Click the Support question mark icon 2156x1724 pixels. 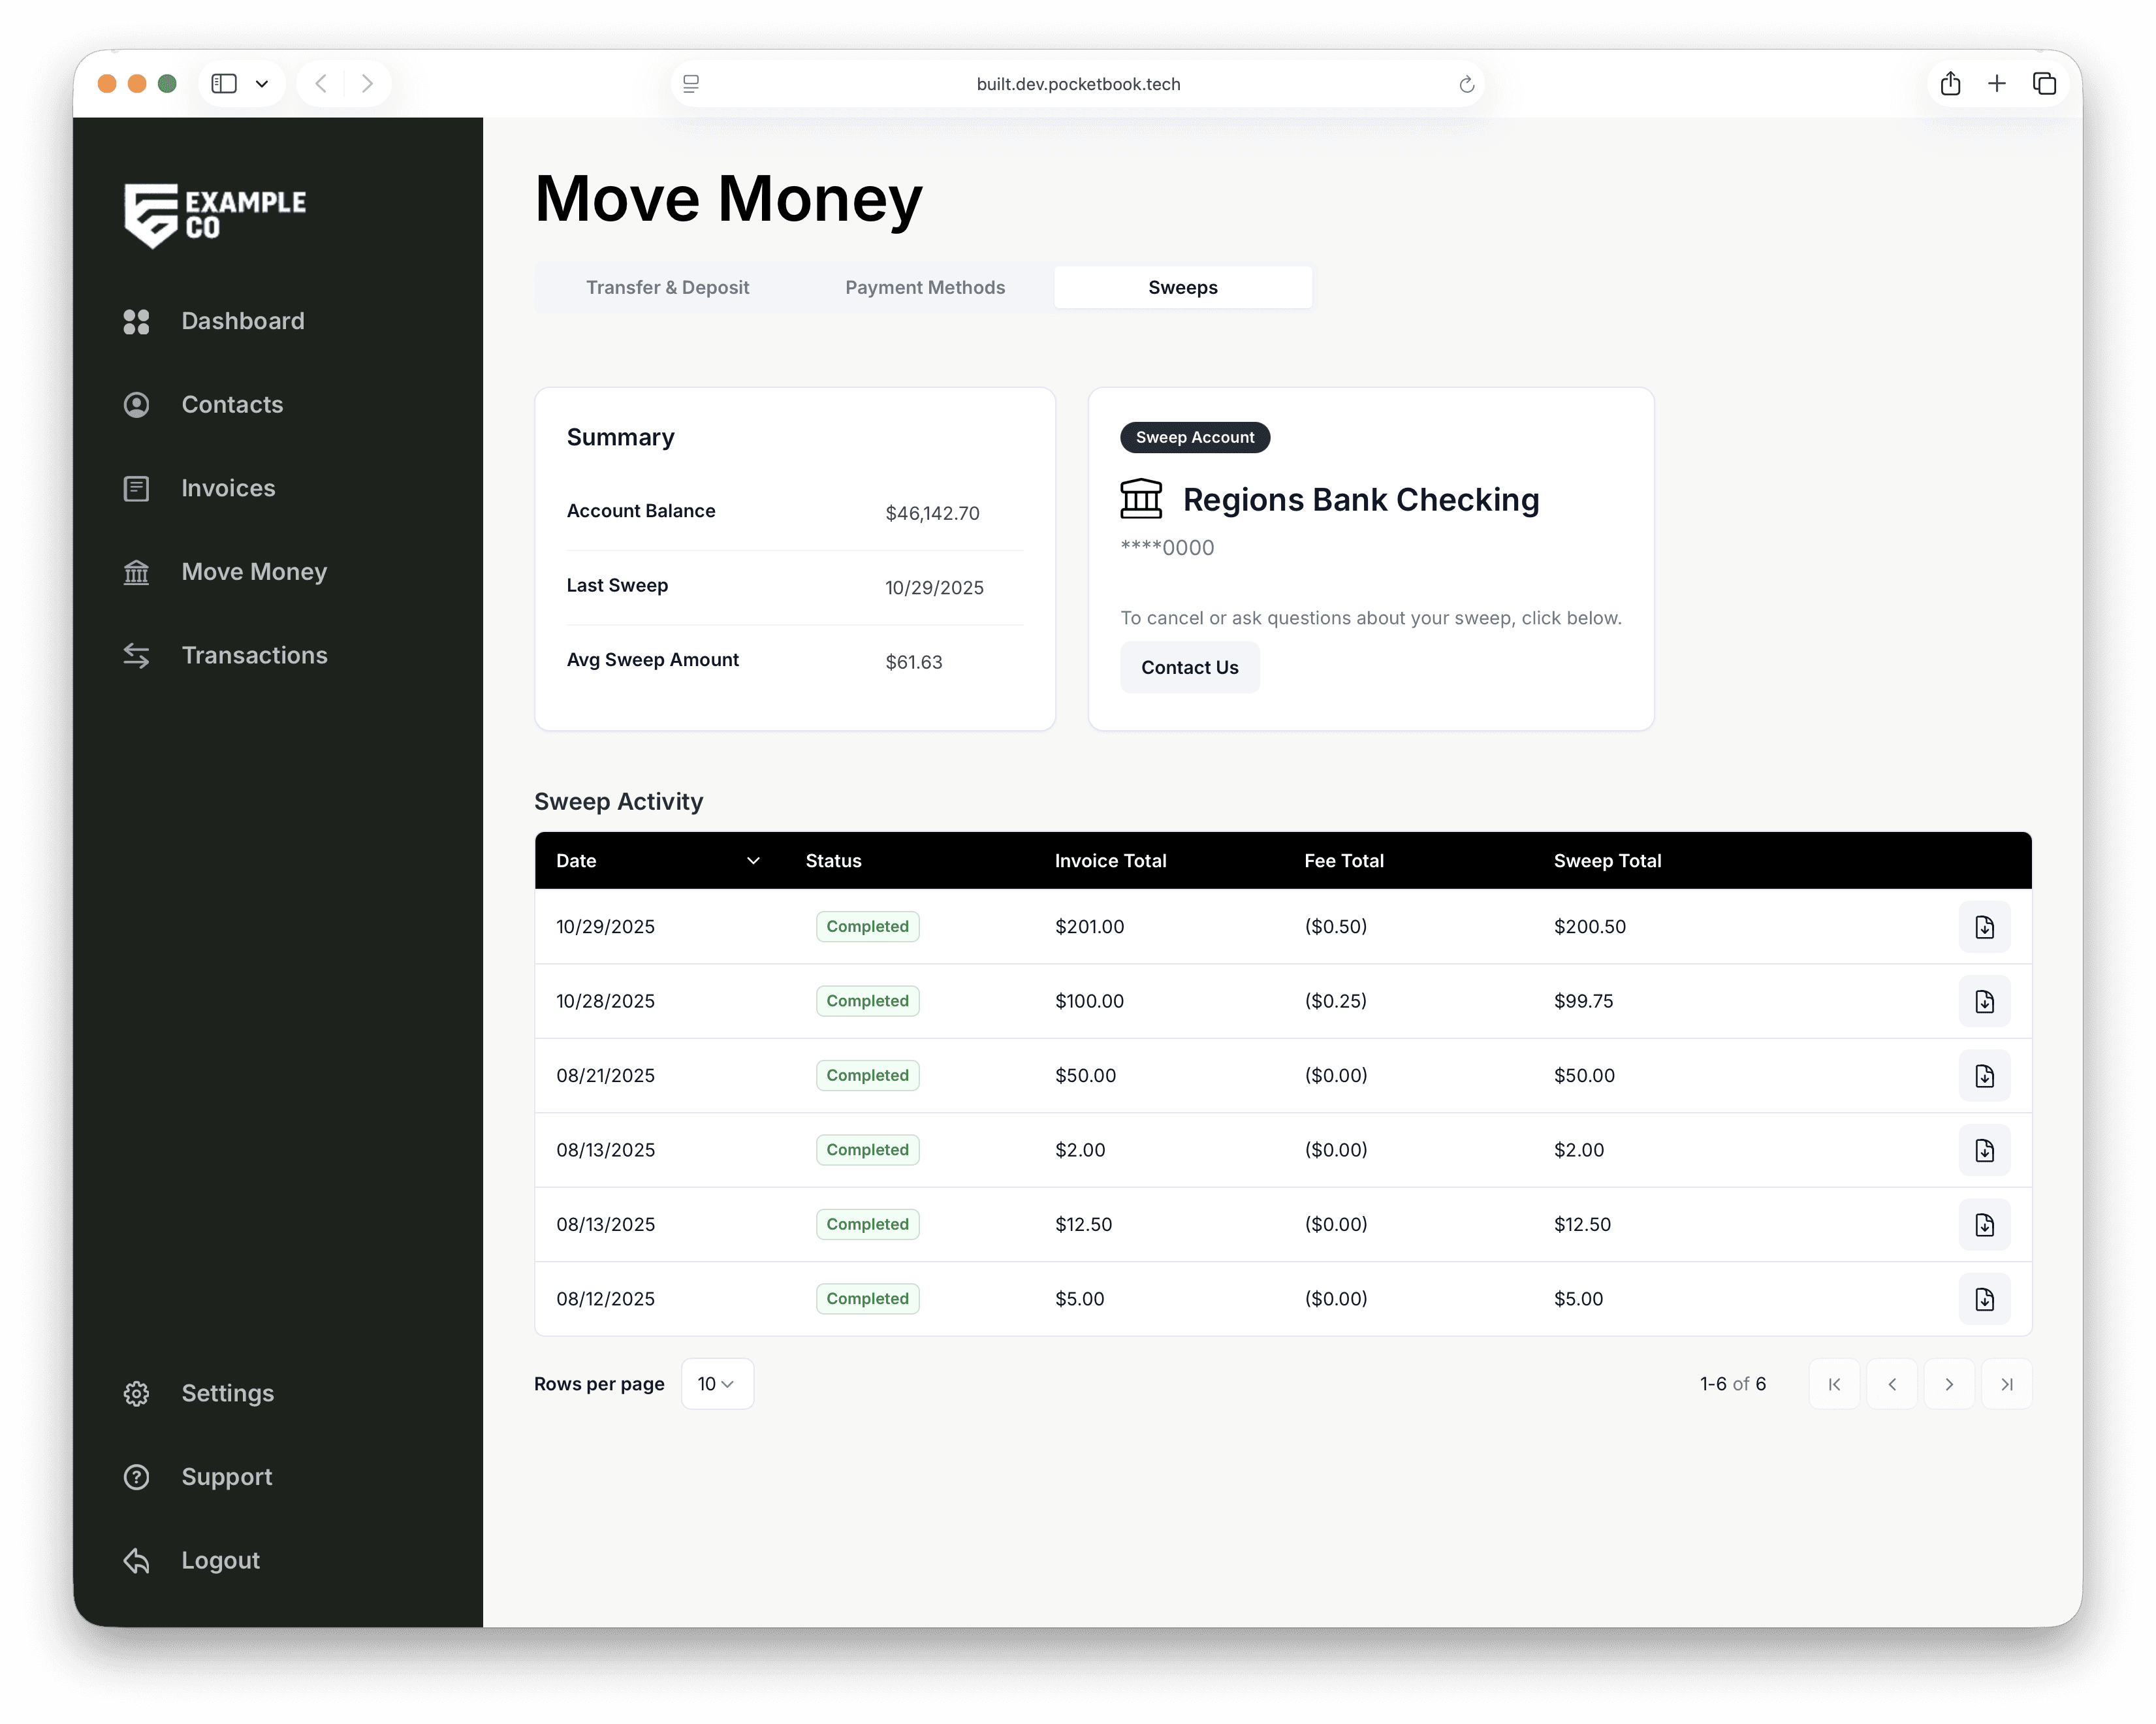coord(136,1477)
